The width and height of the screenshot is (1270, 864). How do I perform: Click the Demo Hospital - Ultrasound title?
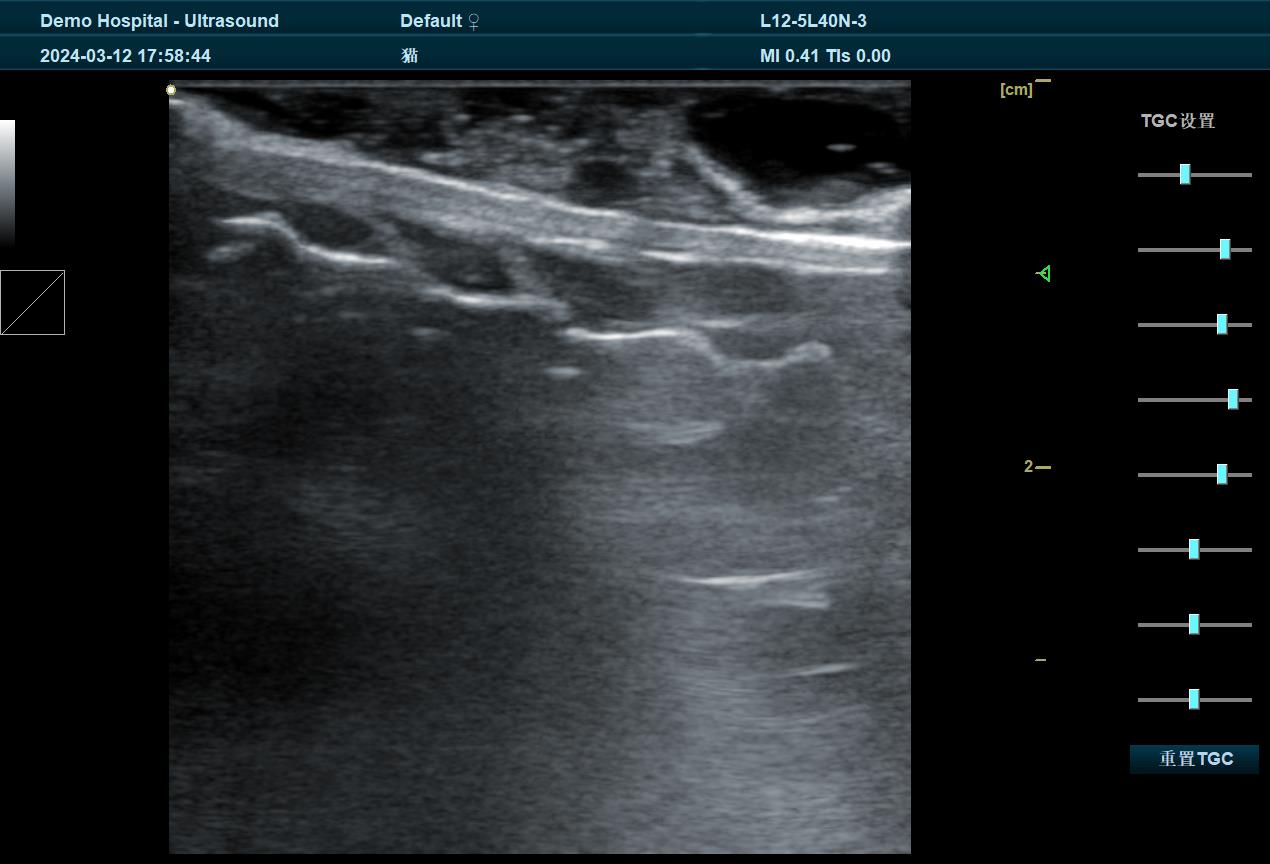159,21
